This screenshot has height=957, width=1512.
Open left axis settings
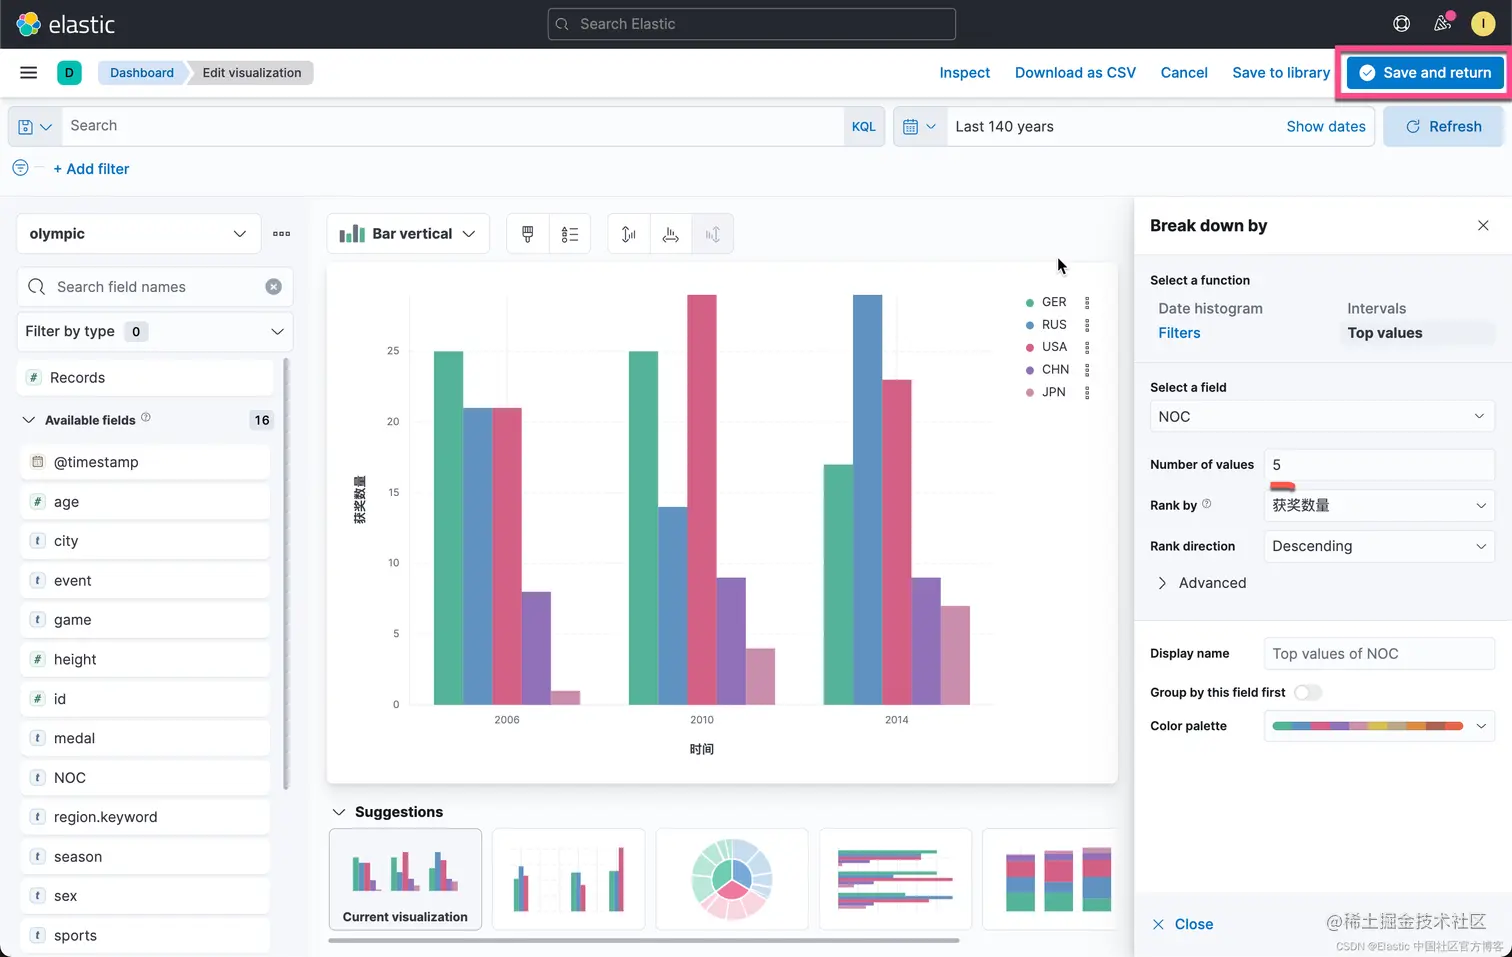(x=628, y=234)
